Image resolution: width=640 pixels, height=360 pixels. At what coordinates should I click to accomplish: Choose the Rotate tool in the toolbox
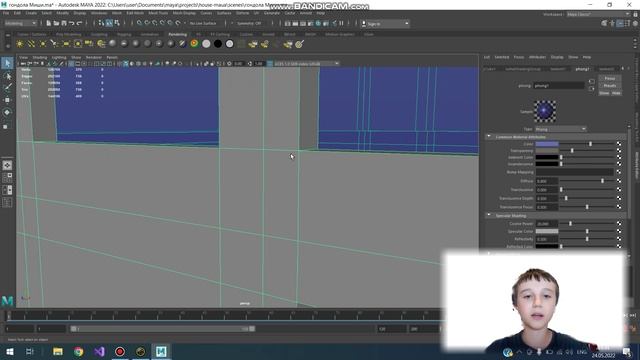[7, 112]
